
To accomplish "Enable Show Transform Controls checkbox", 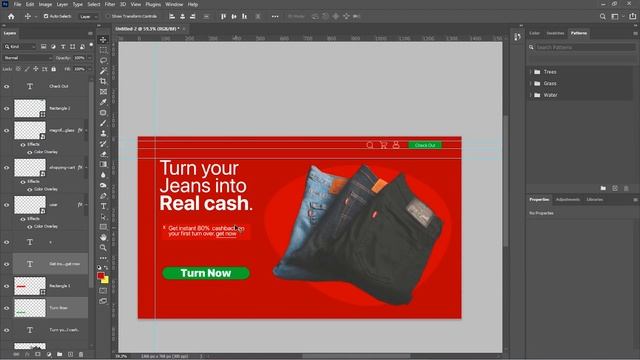I will point(108,16).
